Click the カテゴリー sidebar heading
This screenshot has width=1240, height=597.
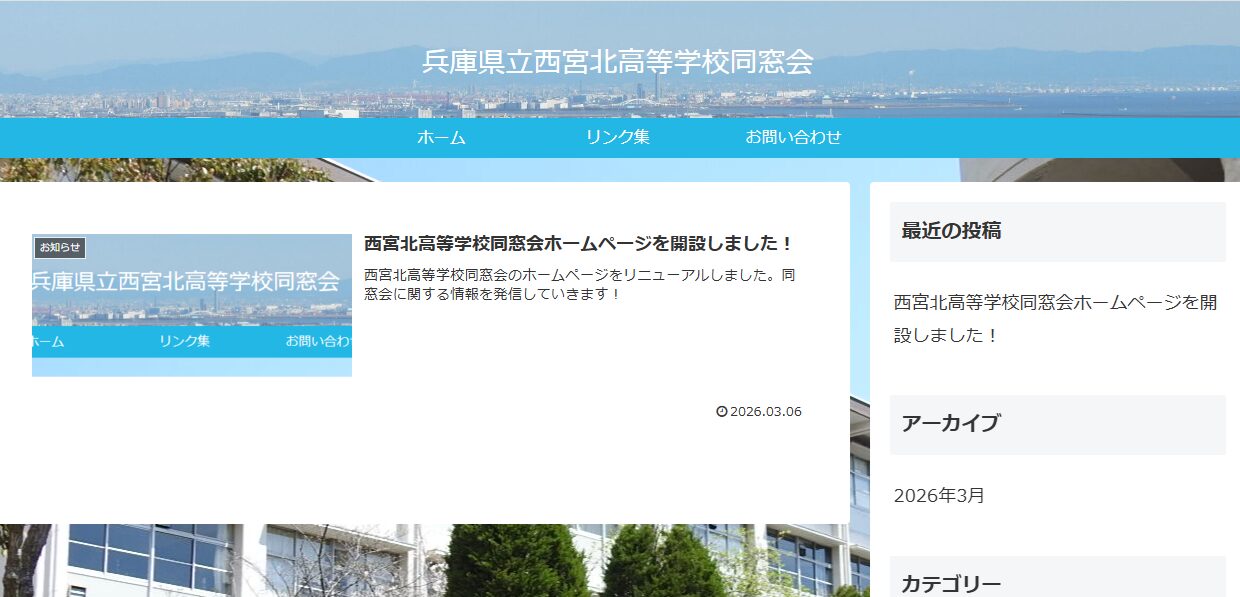(x=951, y=584)
